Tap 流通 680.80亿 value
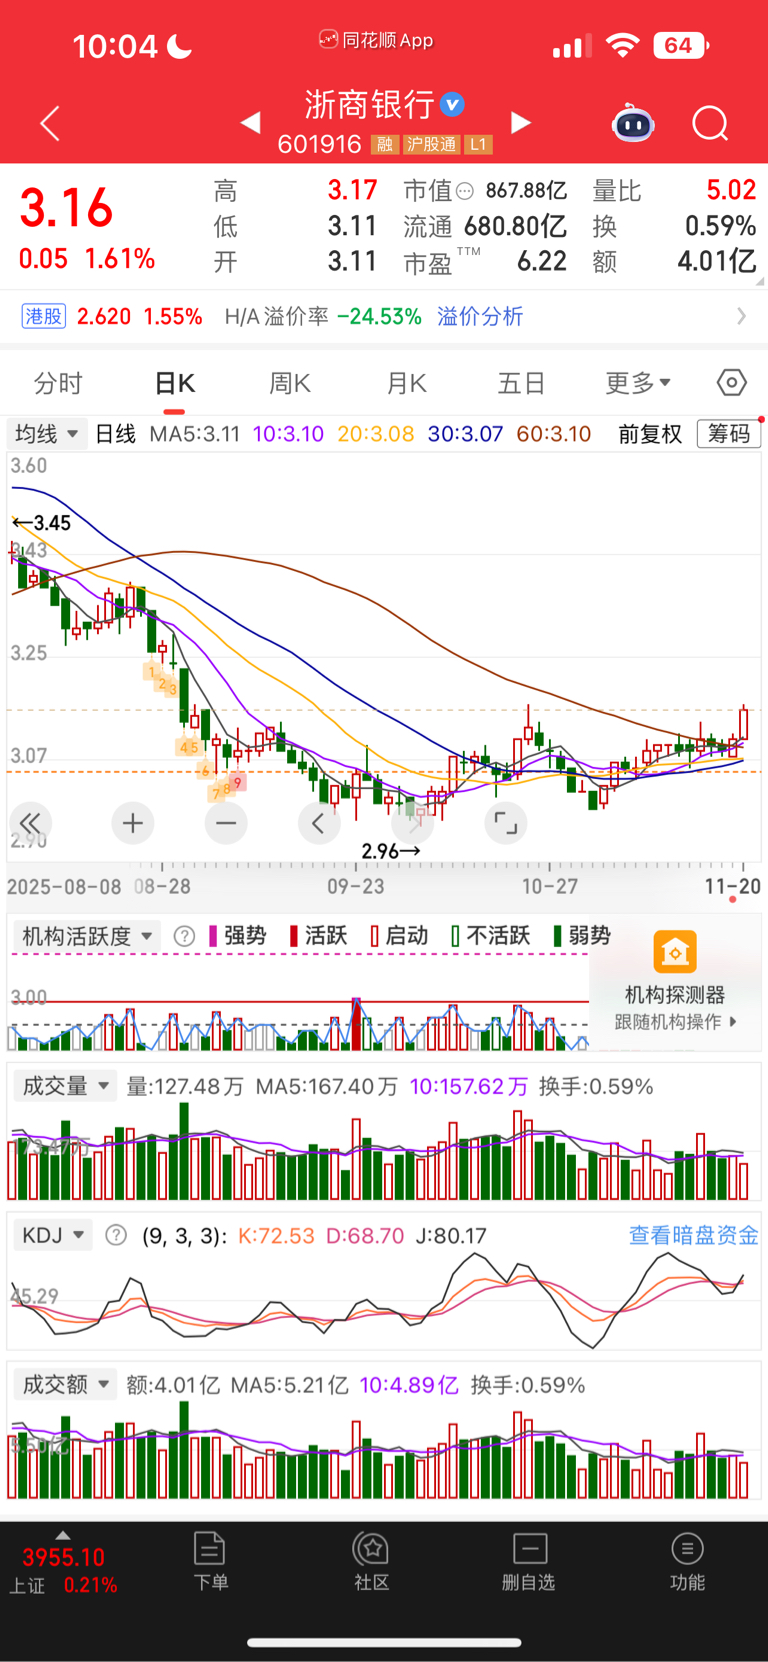This screenshot has width=768, height=1662. point(515,227)
